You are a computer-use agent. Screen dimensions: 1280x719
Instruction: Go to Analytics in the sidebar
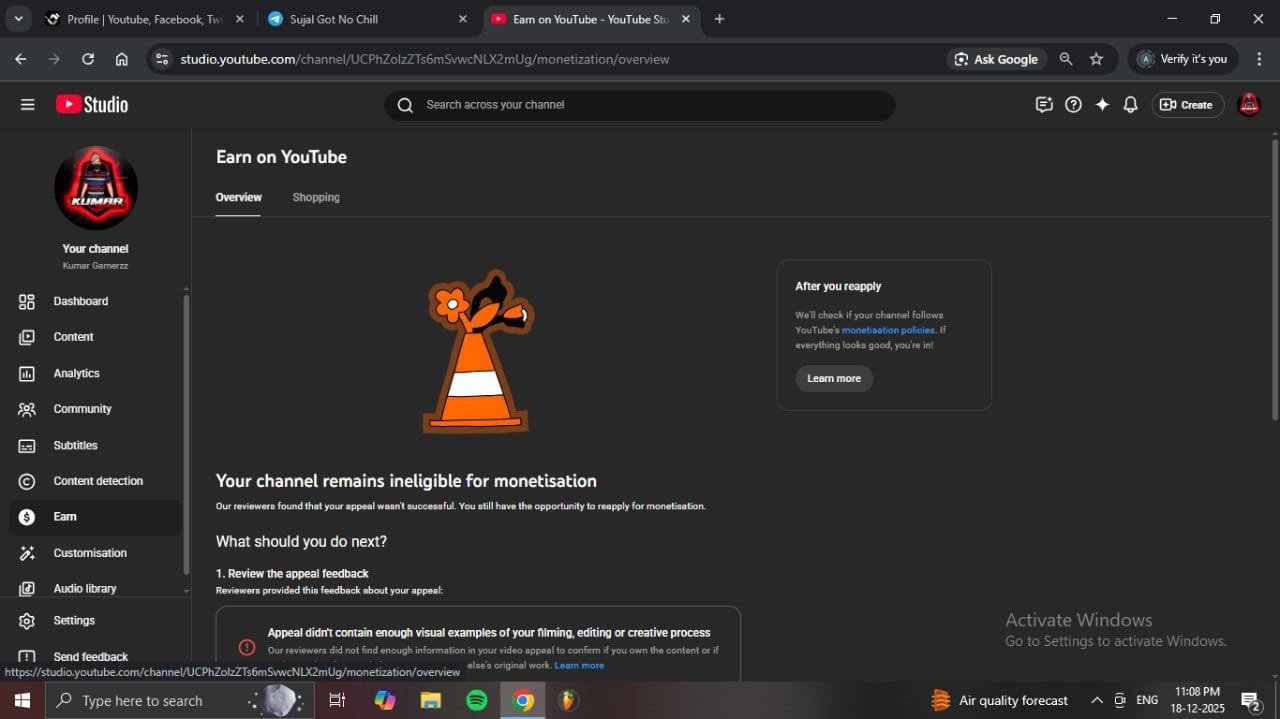click(76, 373)
